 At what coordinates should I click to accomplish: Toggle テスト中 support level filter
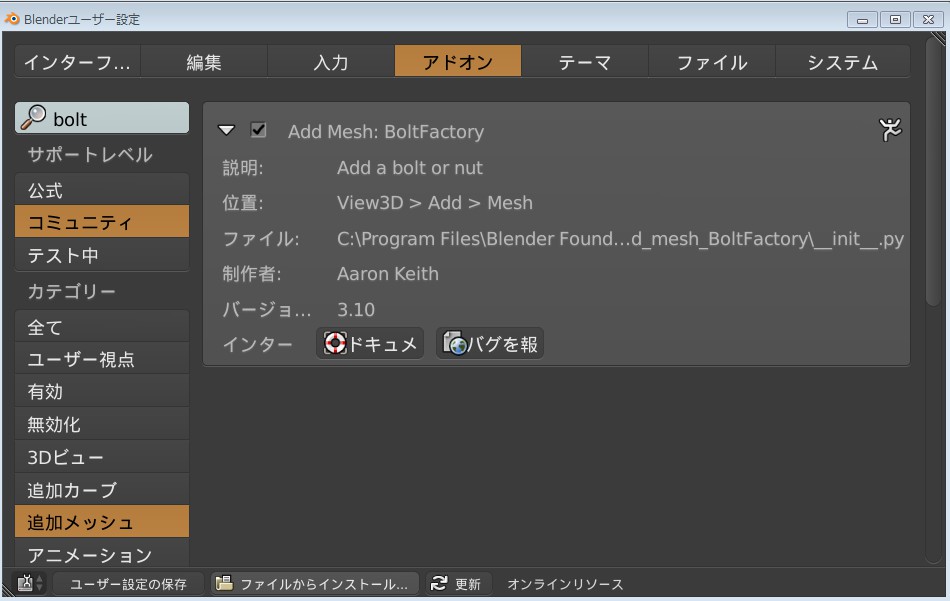pyautogui.click(x=102, y=254)
